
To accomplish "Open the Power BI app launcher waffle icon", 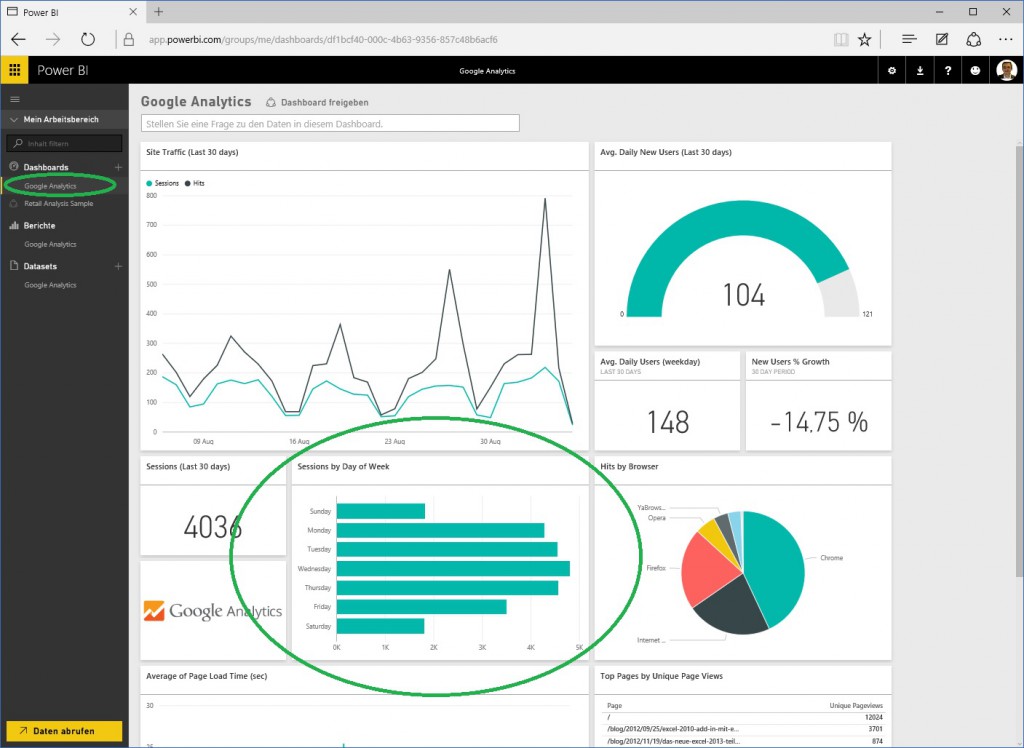I will 14,70.
